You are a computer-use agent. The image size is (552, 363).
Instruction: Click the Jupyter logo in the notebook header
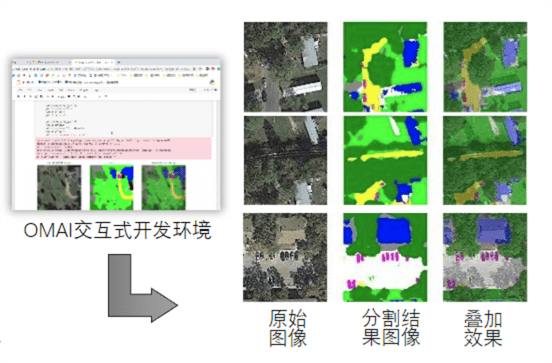point(19,82)
